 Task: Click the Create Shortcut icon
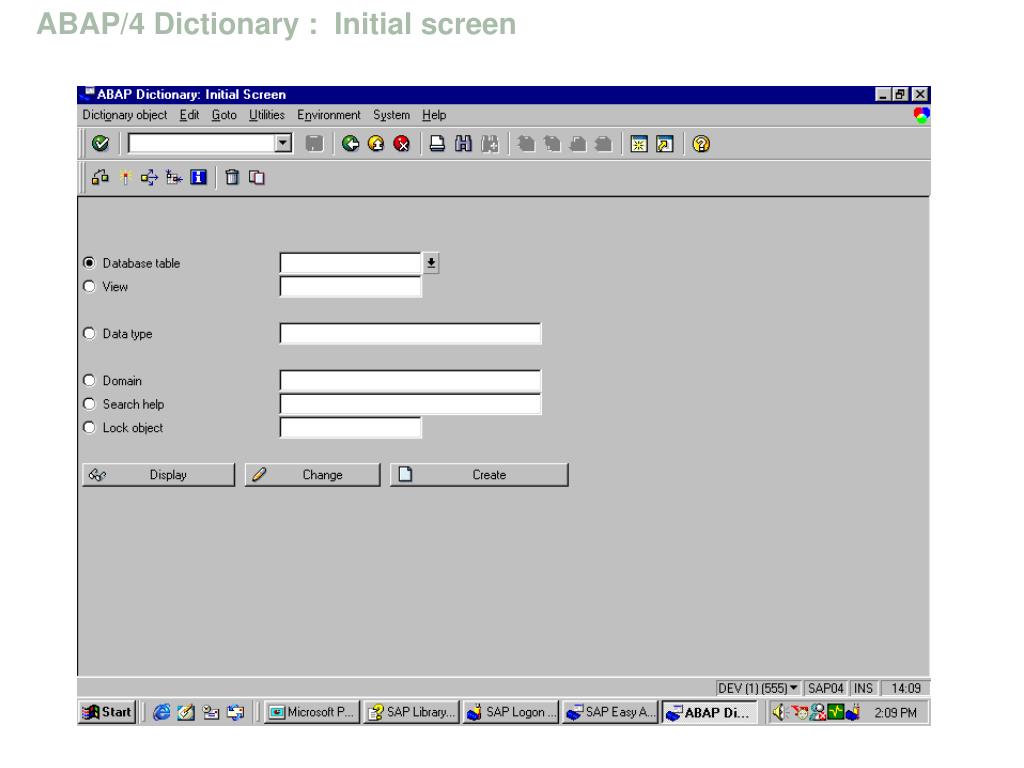(665, 143)
